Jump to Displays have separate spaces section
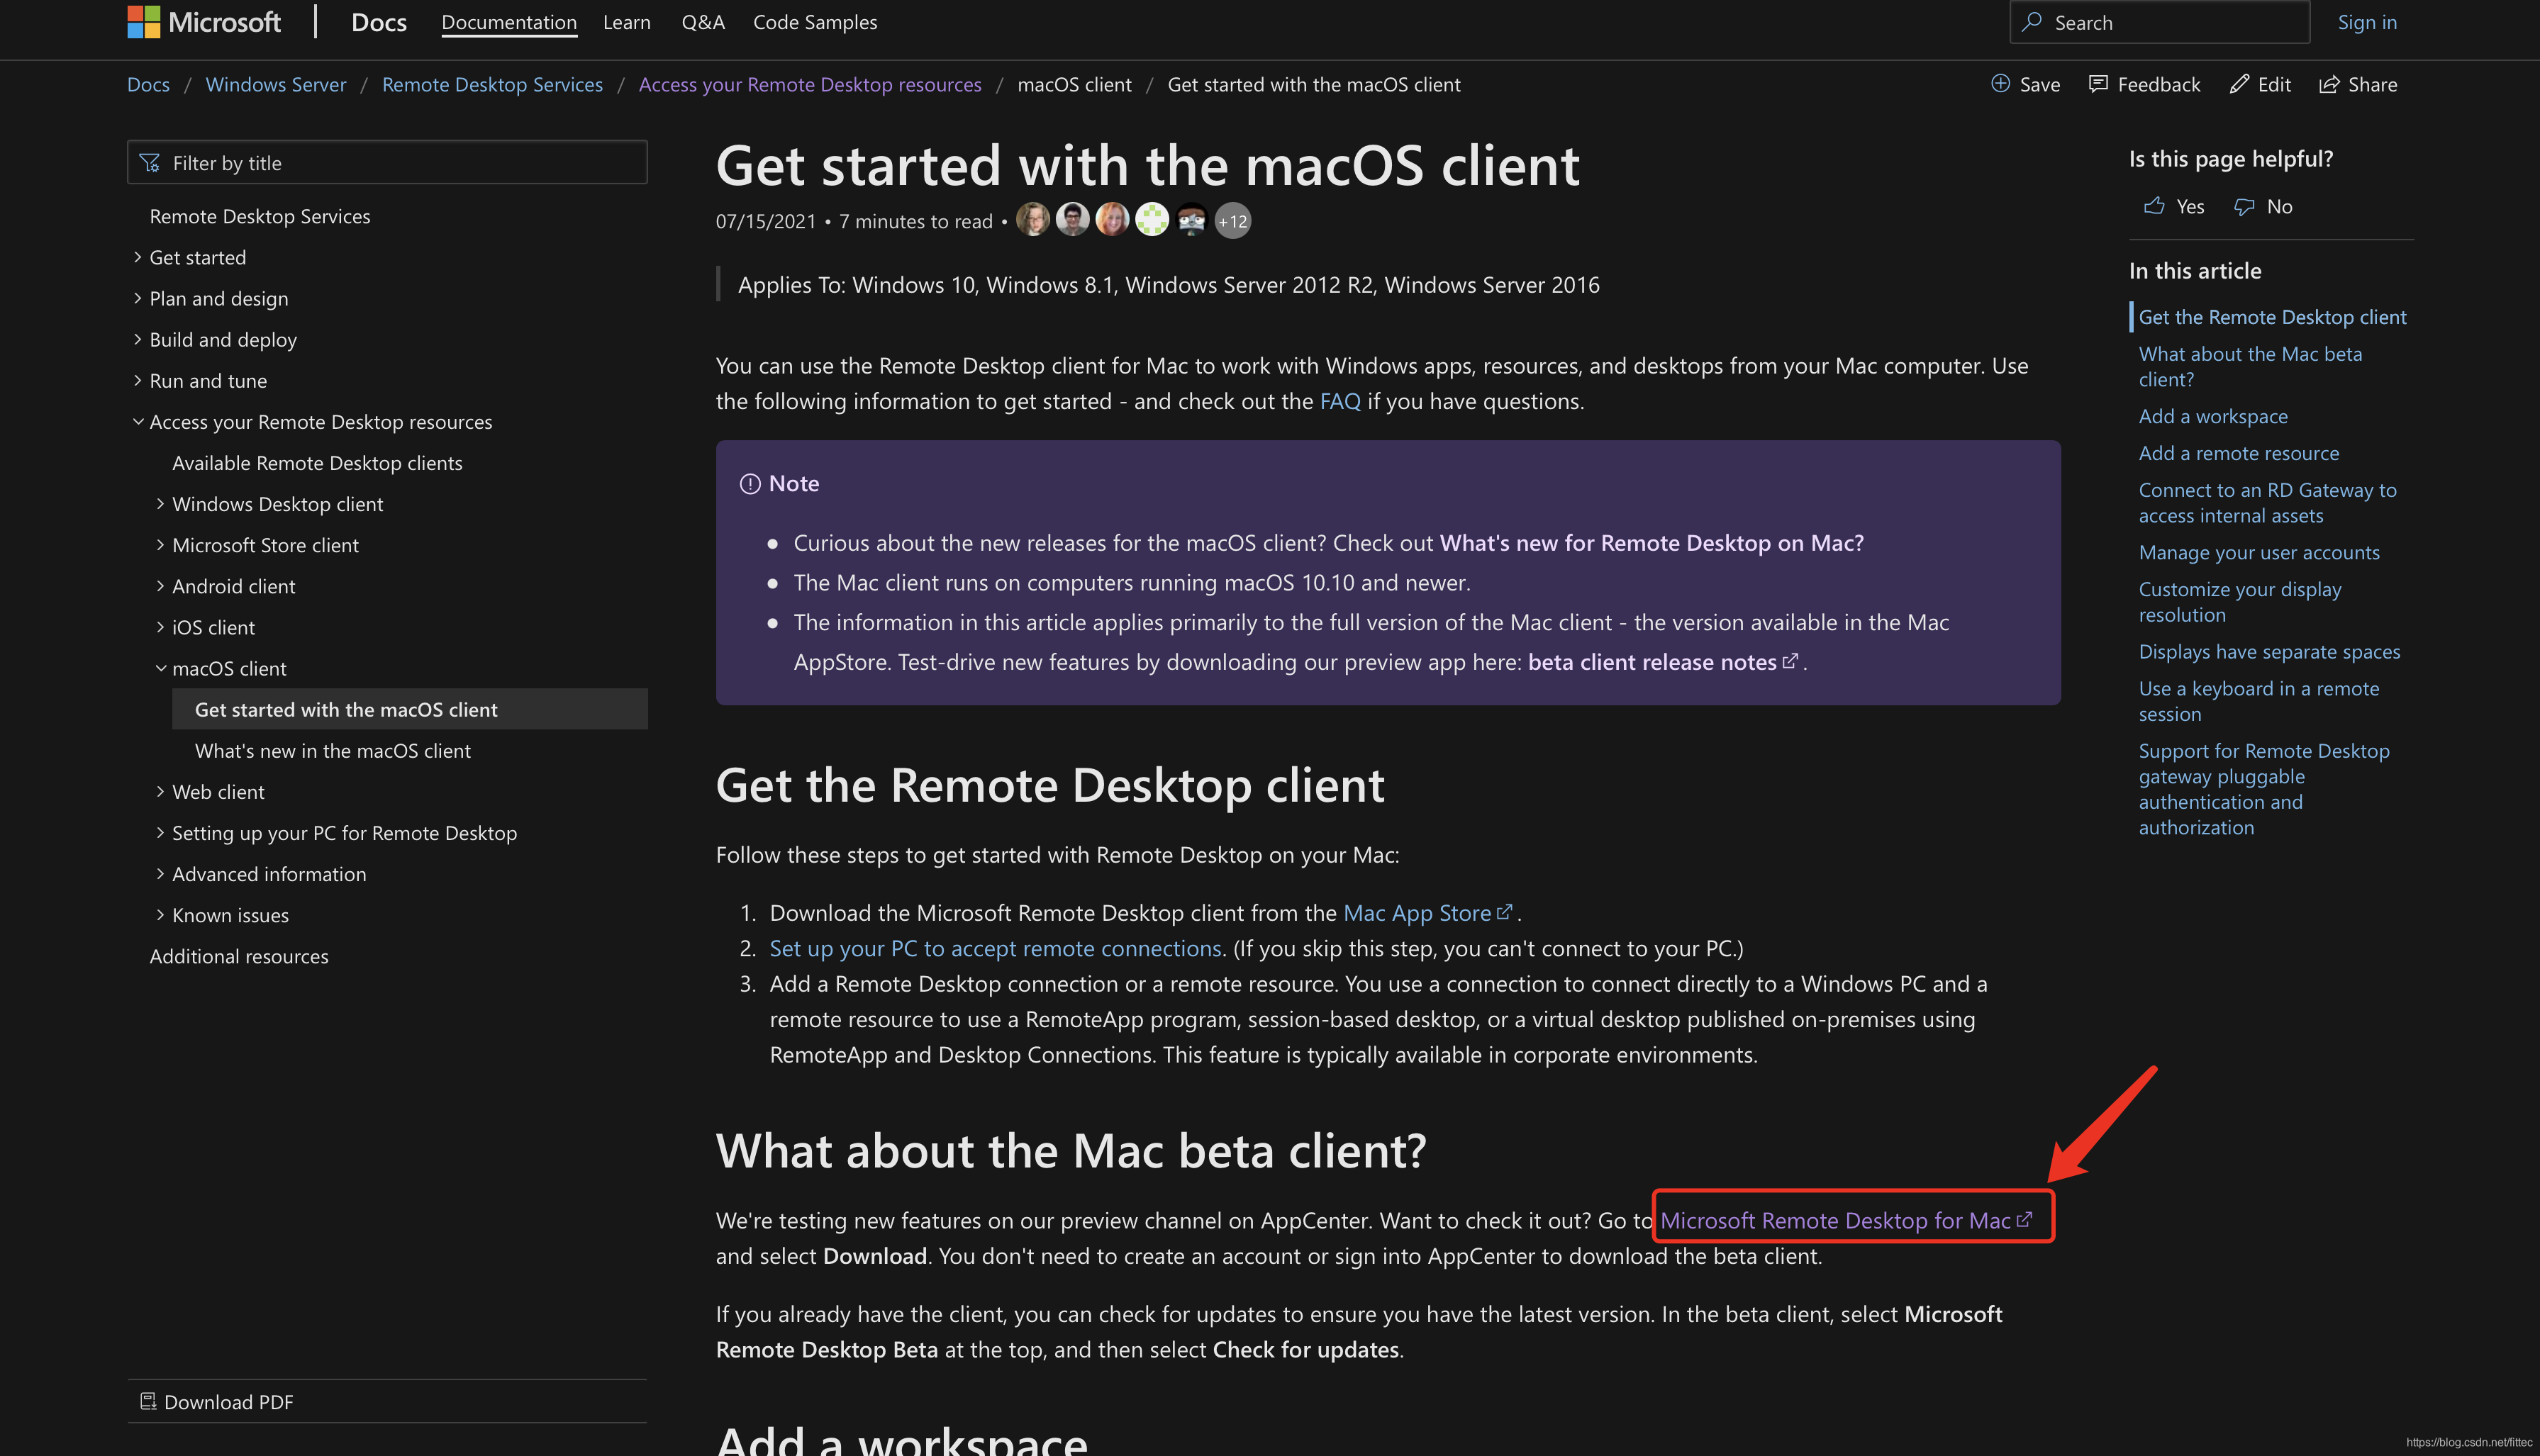 pos(2269,651)
